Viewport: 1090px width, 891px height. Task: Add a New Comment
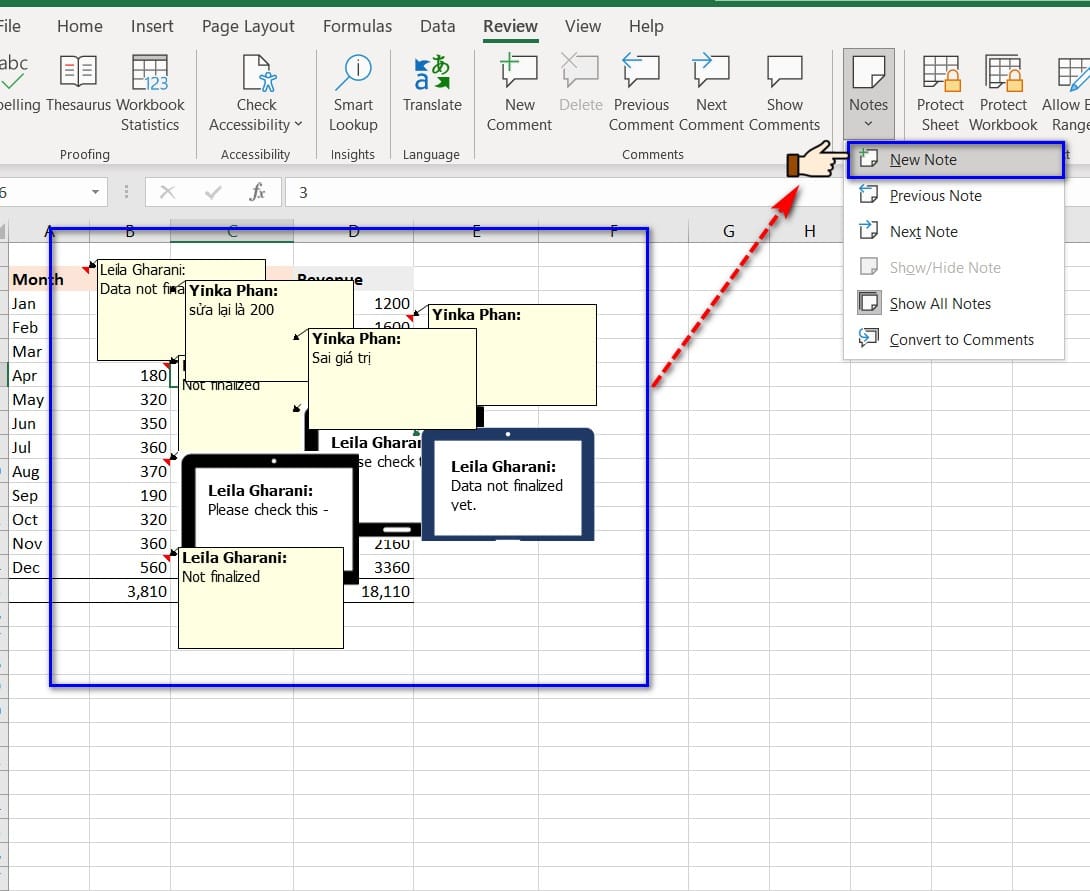point(519,93)
